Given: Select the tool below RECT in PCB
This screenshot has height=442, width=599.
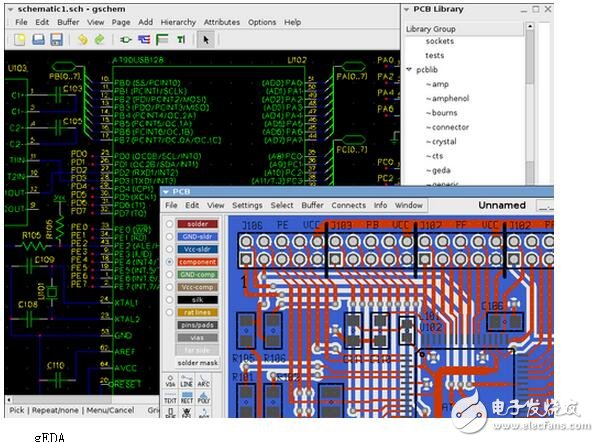Looking at the screenshot, I should tap(186, 412).
